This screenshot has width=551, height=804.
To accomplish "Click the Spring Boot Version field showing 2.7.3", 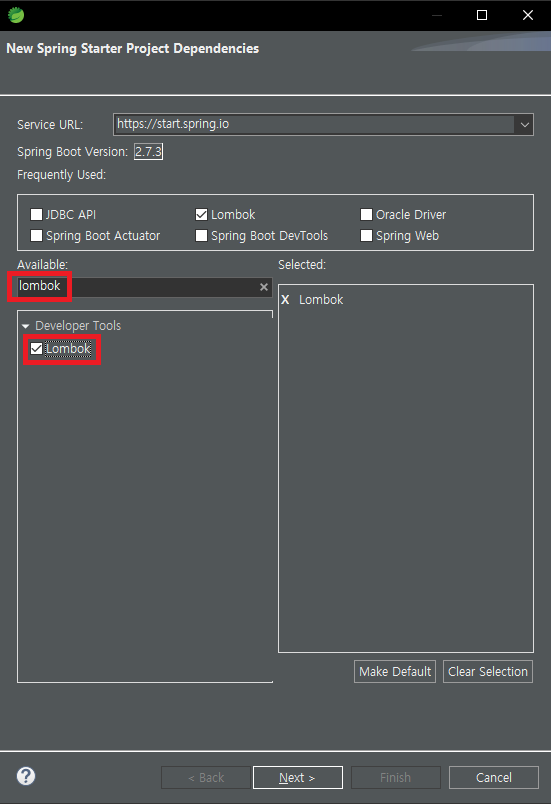I will coord(149,152).
